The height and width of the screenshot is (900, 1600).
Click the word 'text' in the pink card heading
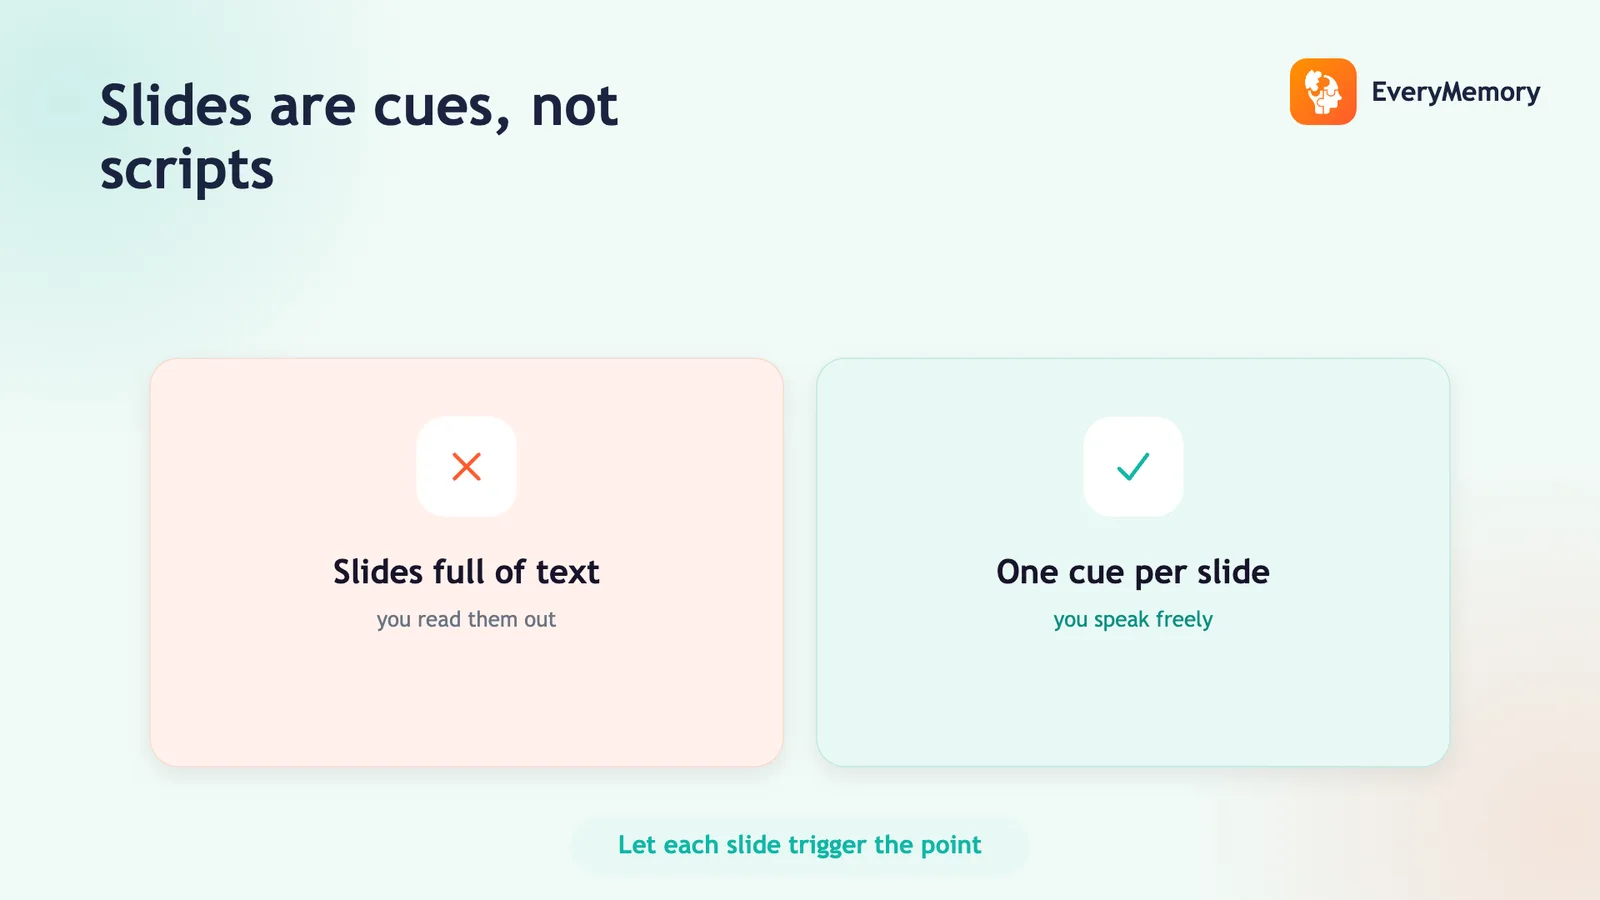point(567,572)
